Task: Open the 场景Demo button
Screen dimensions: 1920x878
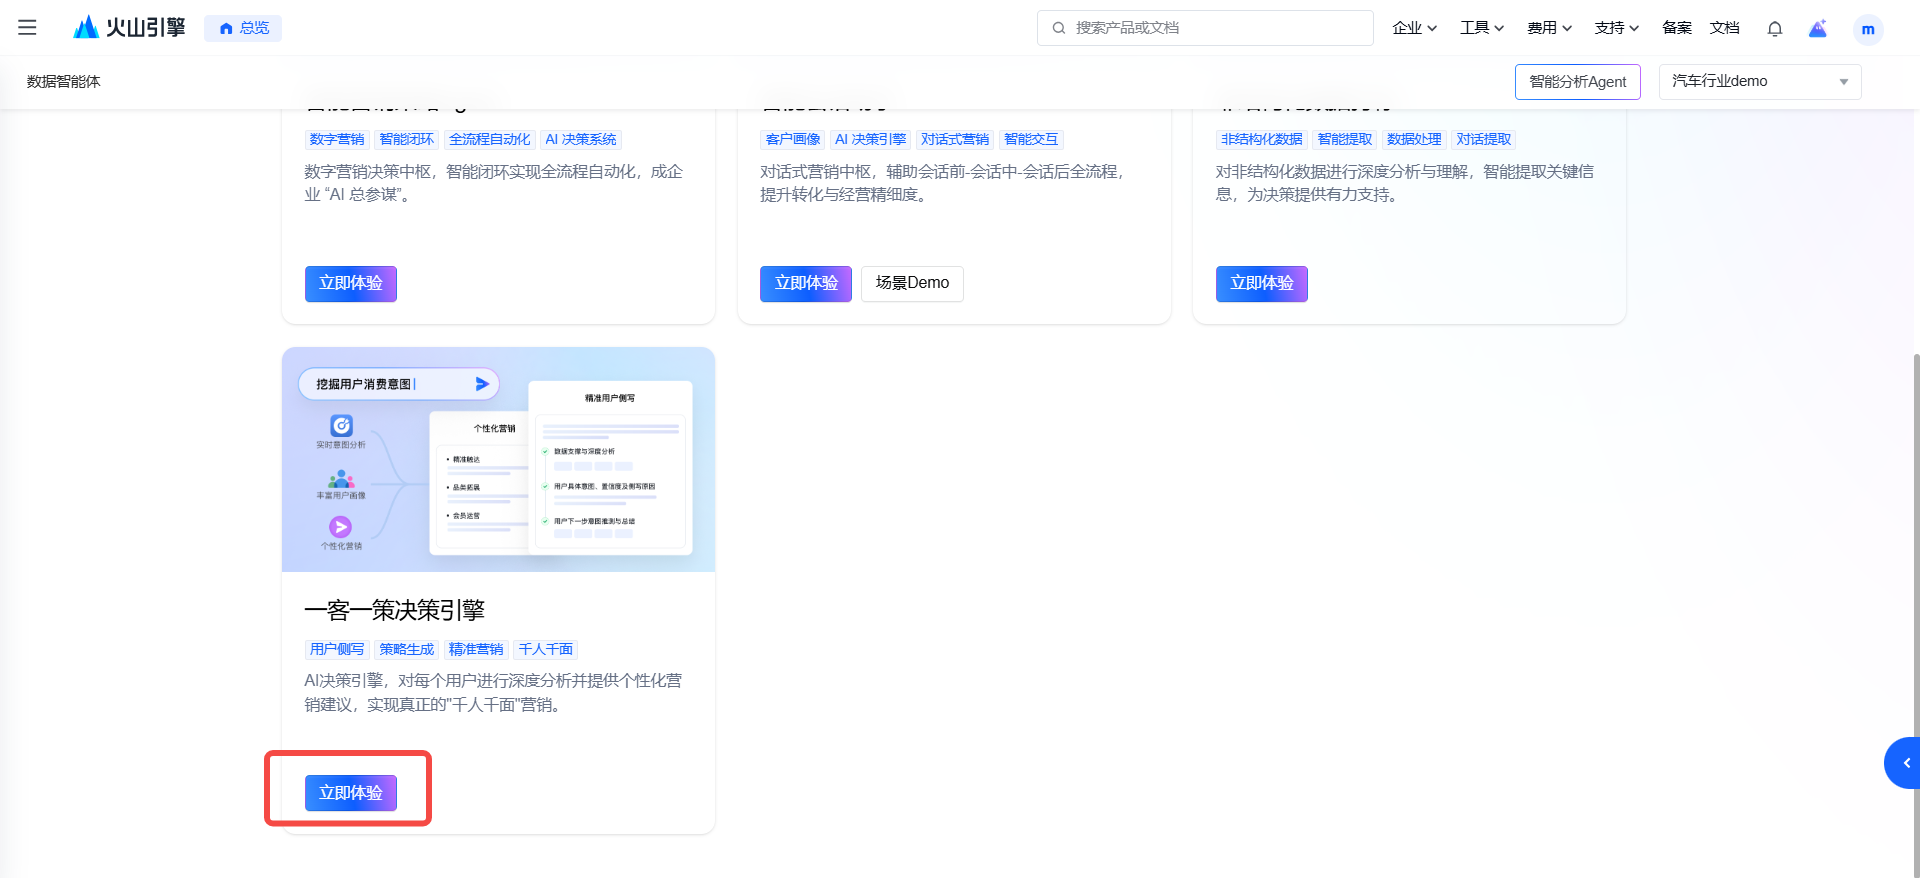Action: pos(912,284)
